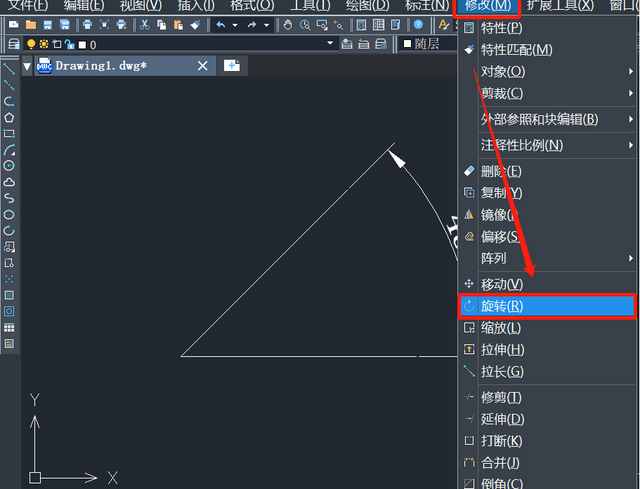
Task: Open the Layer properties manager icon
Action: point(14,44)
